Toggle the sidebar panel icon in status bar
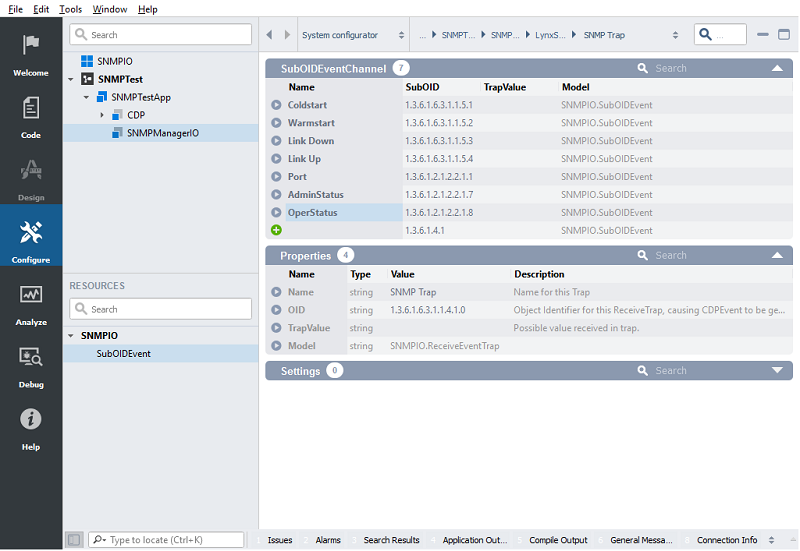The height and width of the screenshot is (551, 800). click(74, 540)
